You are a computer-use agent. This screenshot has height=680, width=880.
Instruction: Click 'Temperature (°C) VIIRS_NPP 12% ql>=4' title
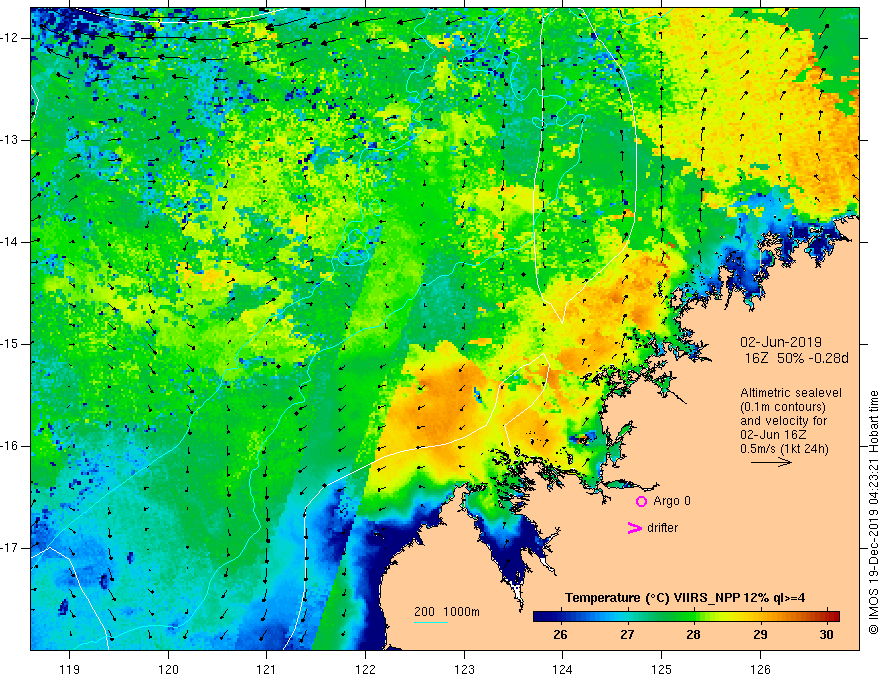(685, 598)
